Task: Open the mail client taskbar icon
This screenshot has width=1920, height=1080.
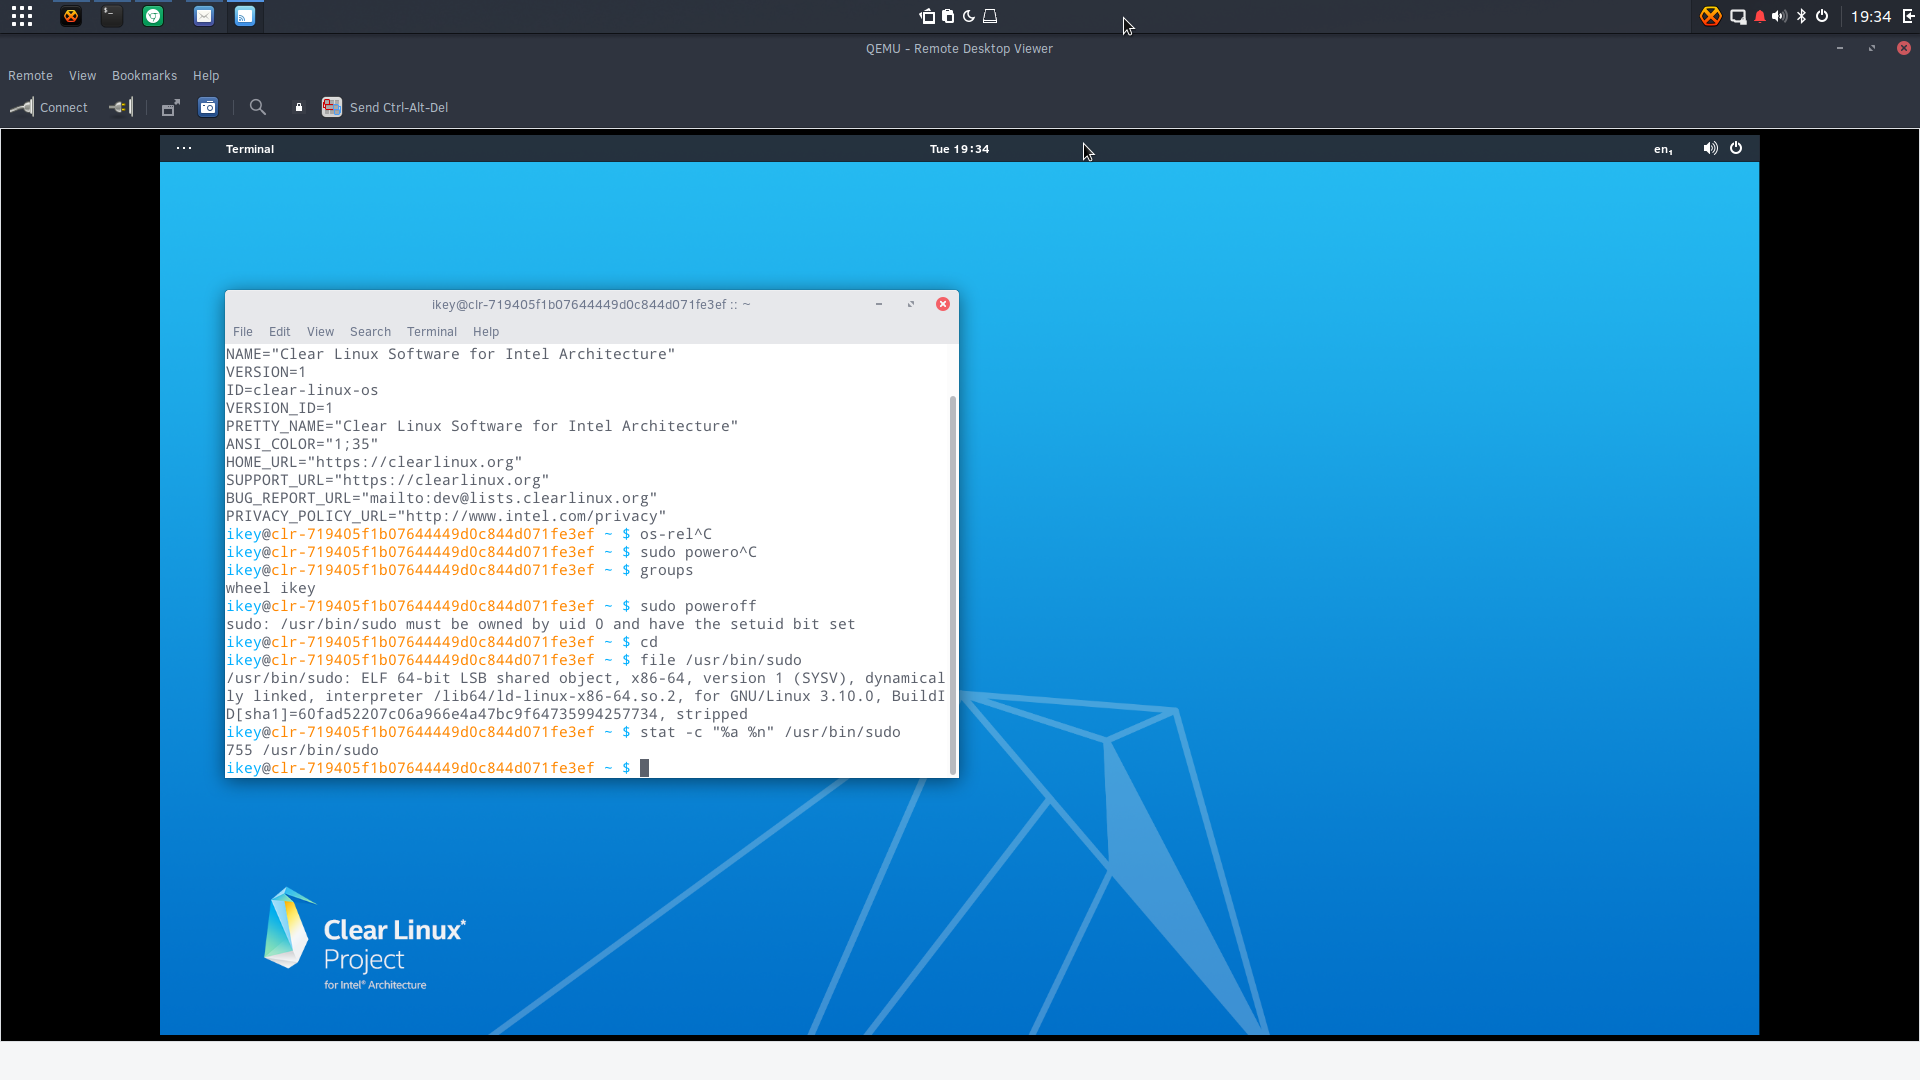Action: tap(204, 16)
